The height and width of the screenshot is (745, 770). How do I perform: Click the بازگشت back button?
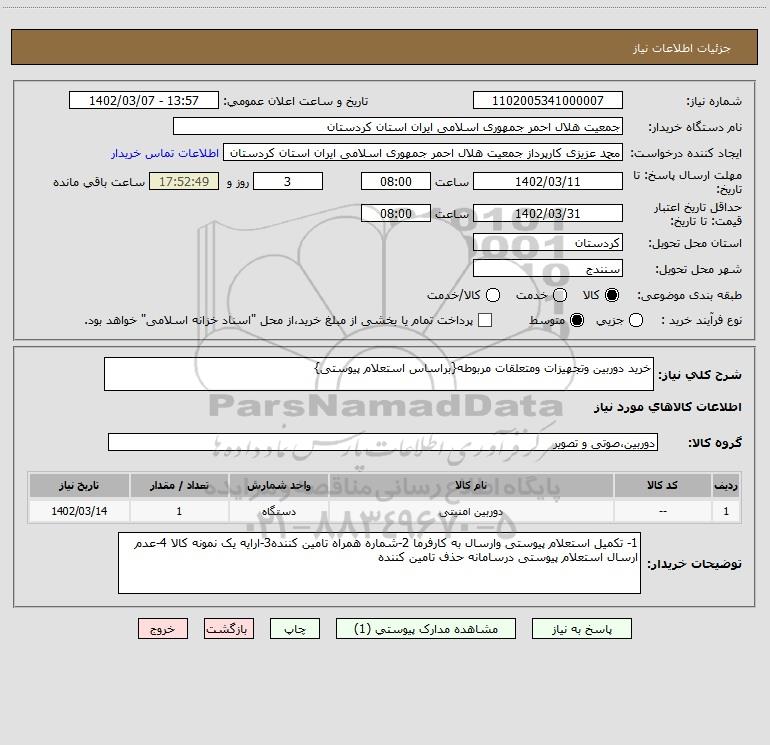[x=229, y=629]
